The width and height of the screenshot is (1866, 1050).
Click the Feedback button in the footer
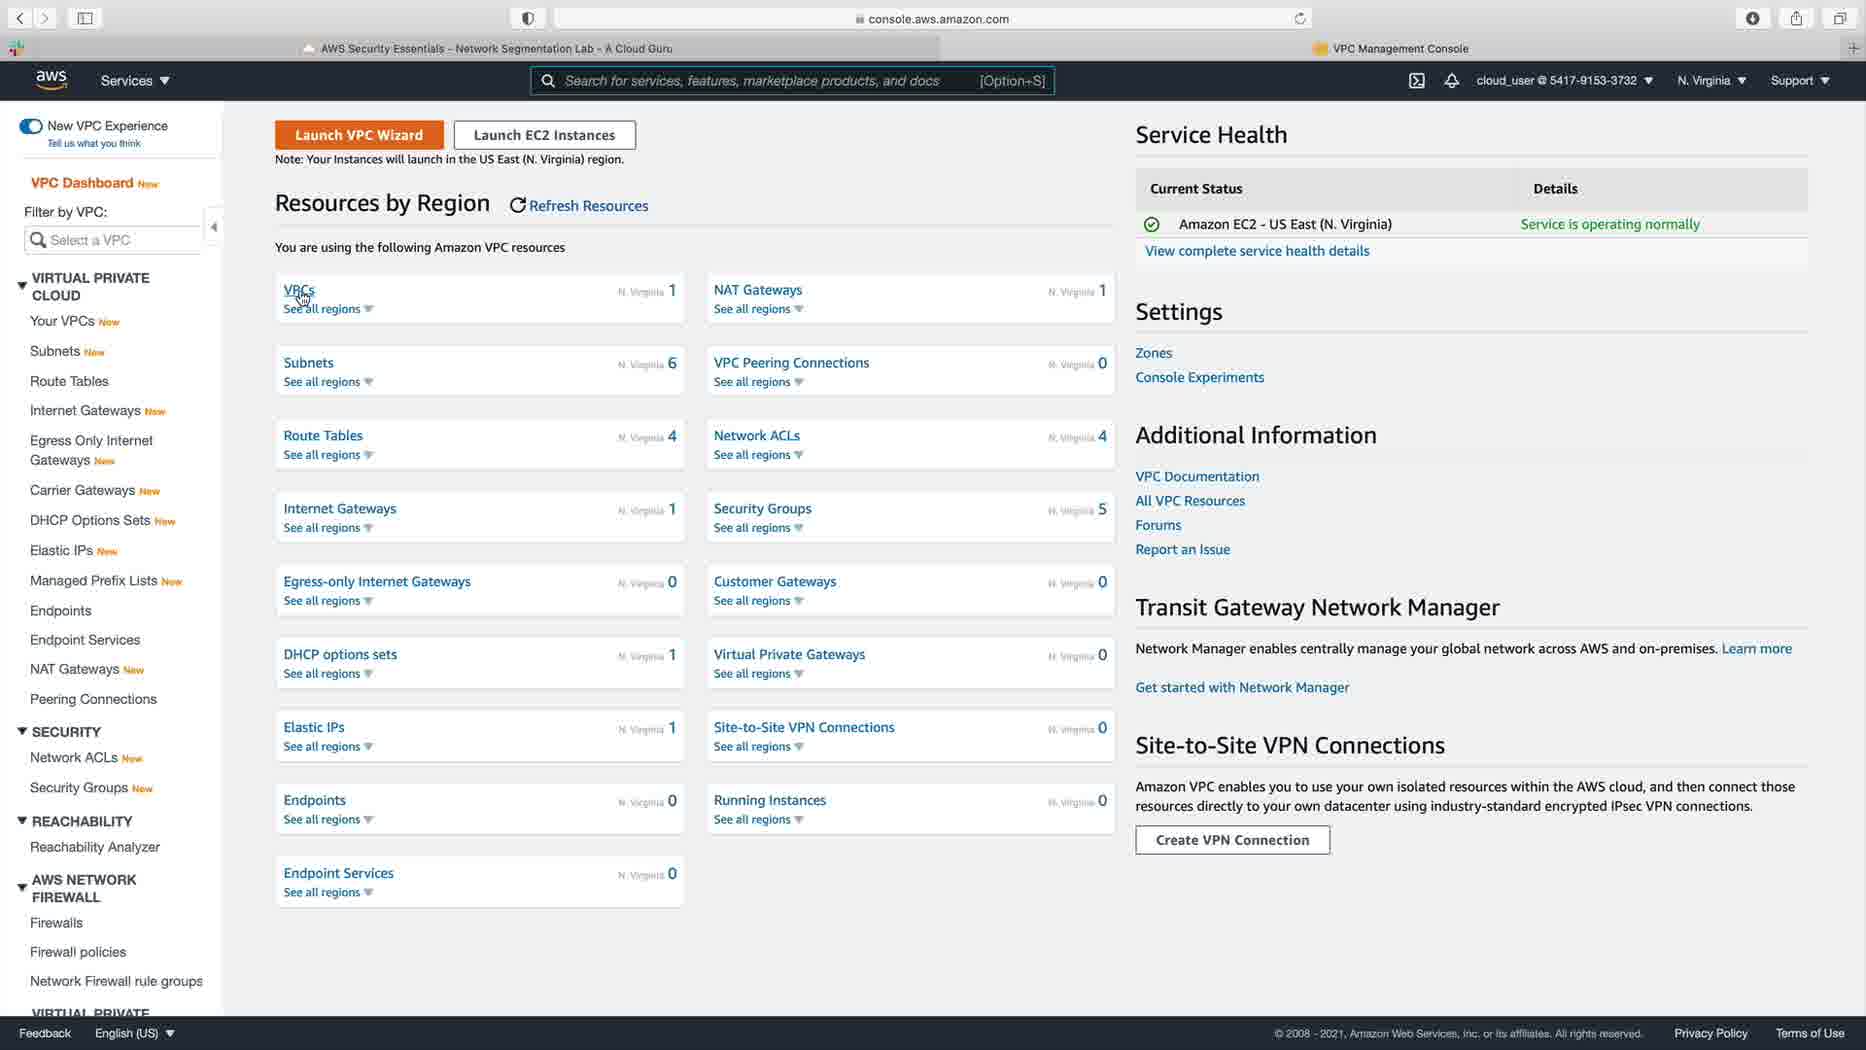pyautogui.click(x=45, y=1033)
